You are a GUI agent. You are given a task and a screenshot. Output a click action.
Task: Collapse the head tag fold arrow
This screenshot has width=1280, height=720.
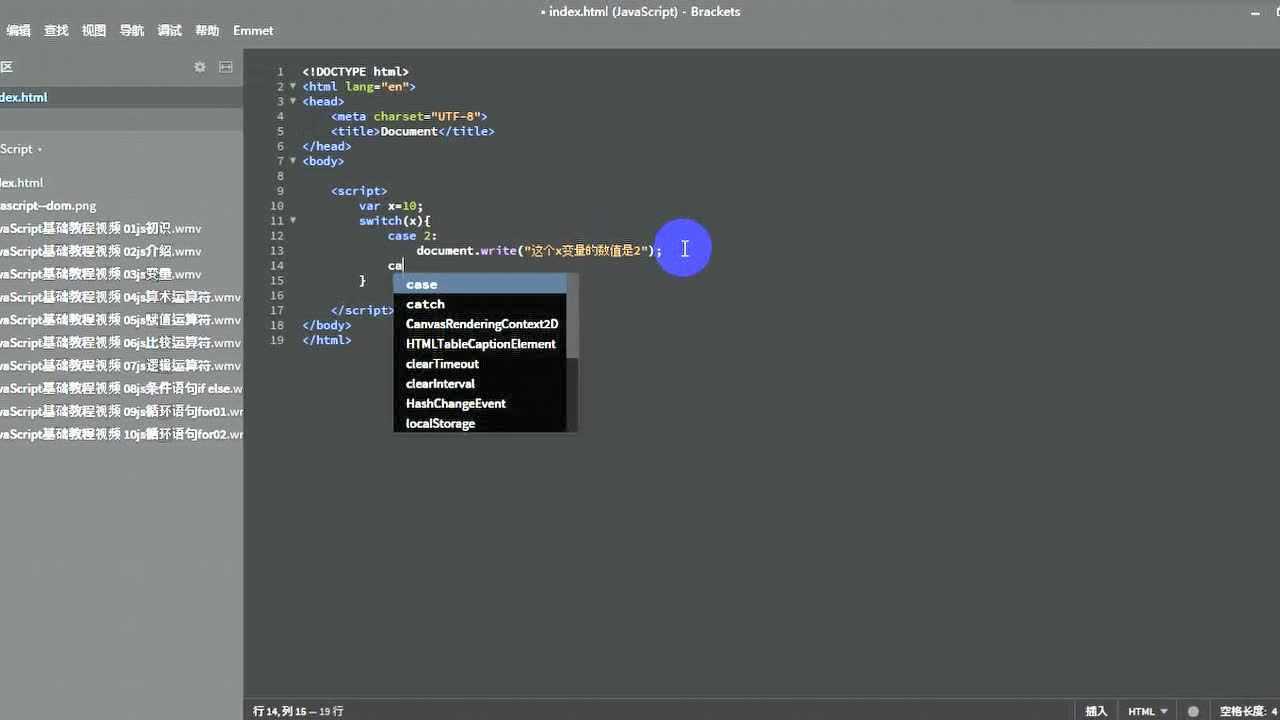click(293, 102)
